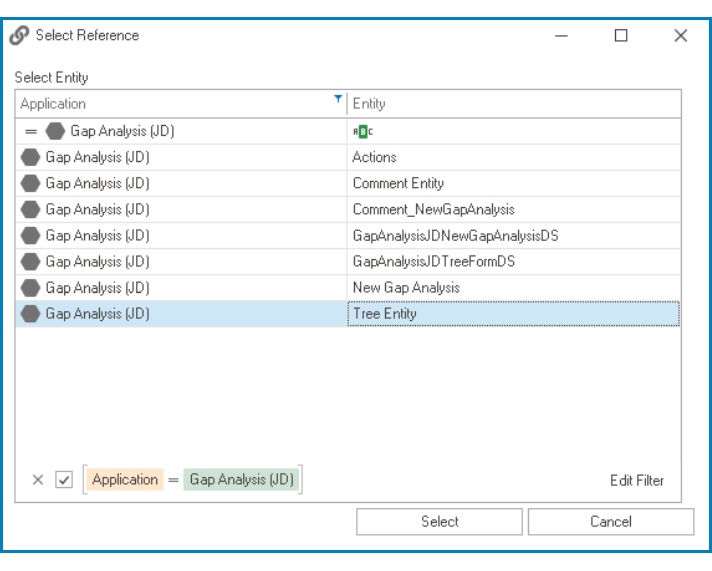Toggle the filter enabled checkbox
The height and width of the screenshot is (571, 712).
click(63, 480)
